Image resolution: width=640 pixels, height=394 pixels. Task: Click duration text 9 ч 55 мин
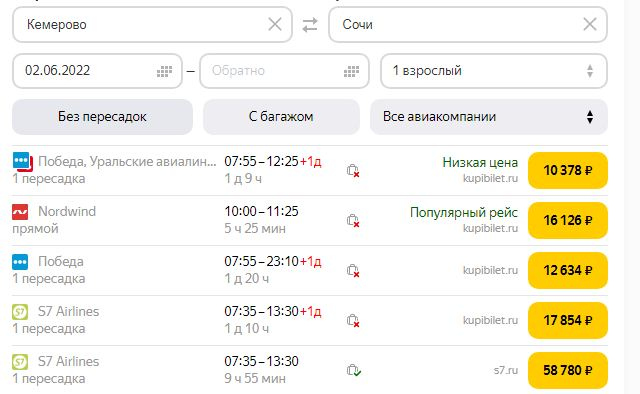pos(255,378)
